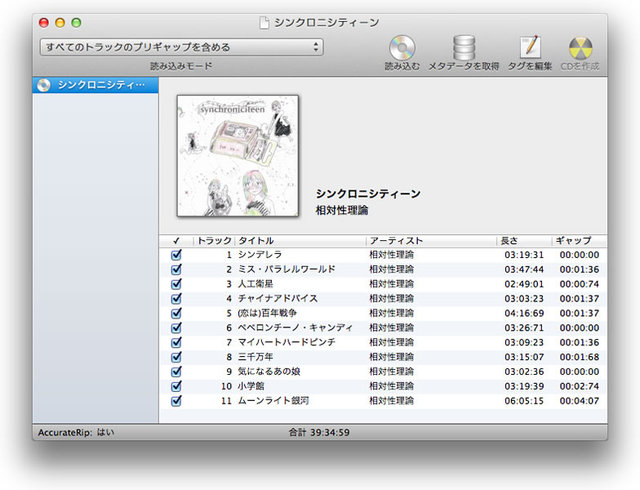Select シンクロニシティーン in the sidebar list
This screenshot has height=490, width=640.
[x=102, y=85]
